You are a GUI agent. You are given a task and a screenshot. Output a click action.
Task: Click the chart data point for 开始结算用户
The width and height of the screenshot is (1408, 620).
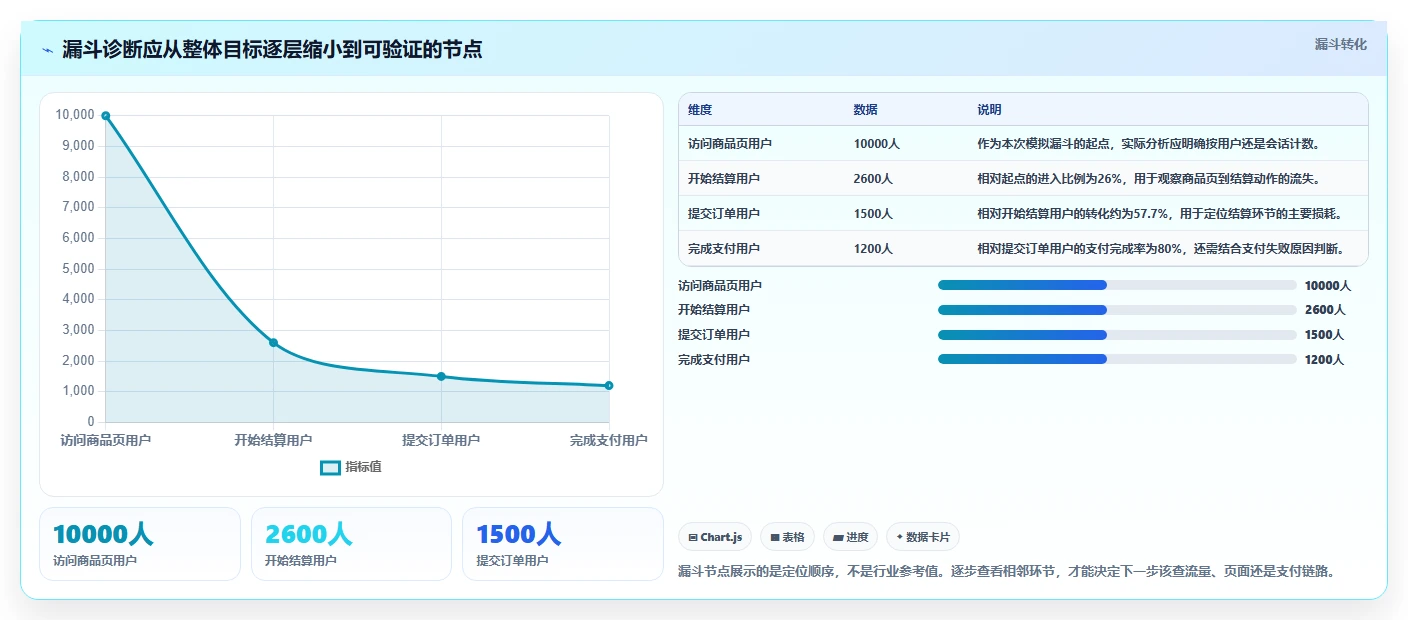pyautogui.click(x=273, y=343)
